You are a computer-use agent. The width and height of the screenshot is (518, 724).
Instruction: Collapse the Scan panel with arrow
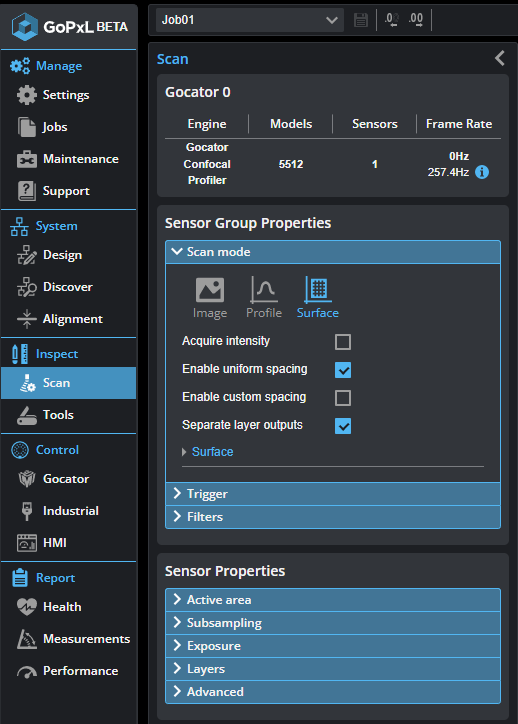[500, 58]
